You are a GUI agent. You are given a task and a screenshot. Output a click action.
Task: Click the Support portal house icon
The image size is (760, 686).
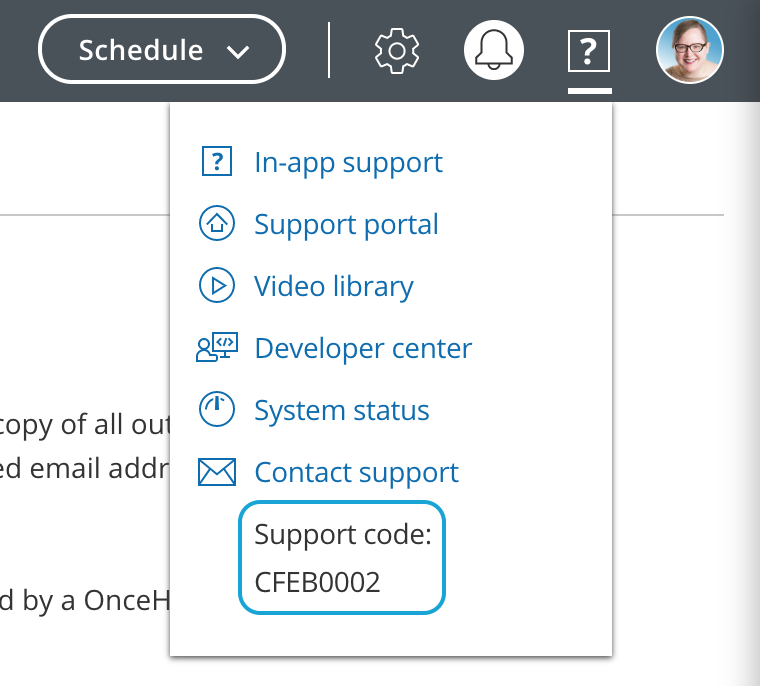pos(217,224)
